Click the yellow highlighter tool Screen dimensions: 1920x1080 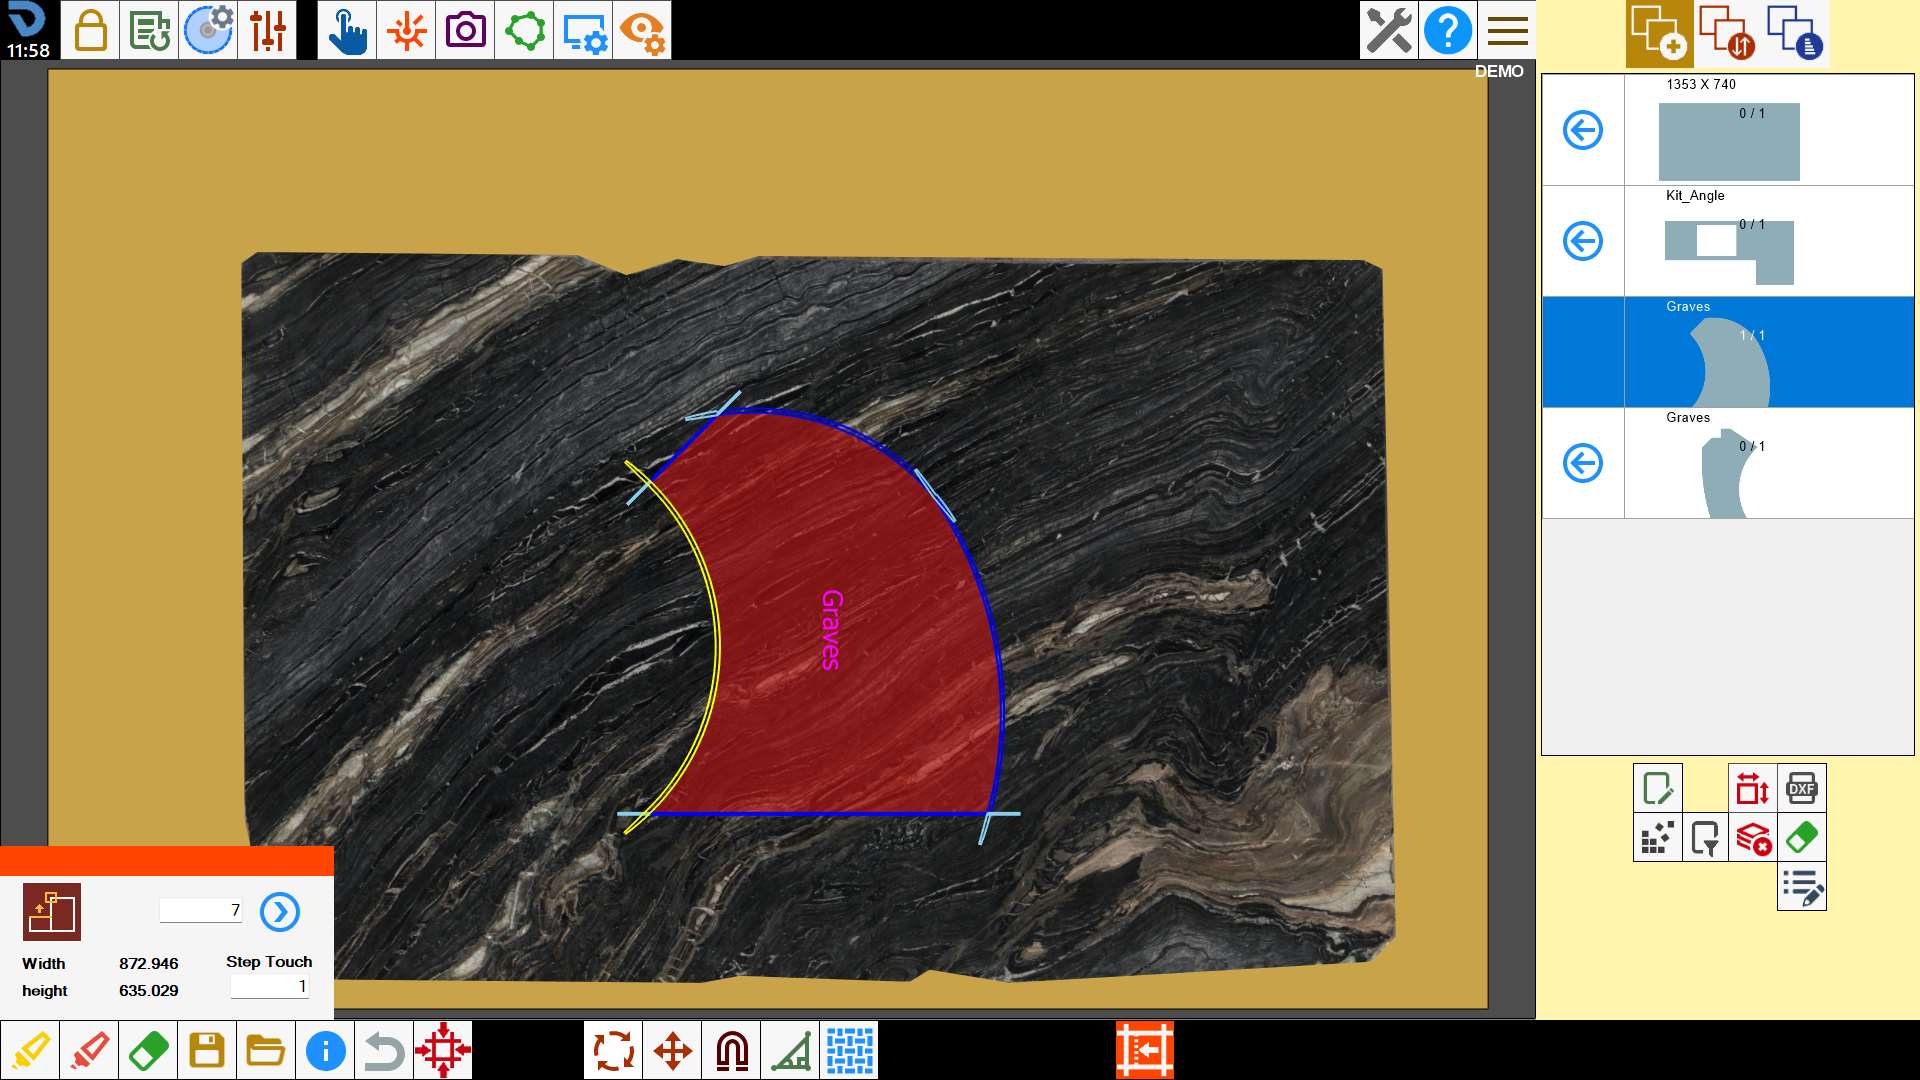[x=30, y=1050]
